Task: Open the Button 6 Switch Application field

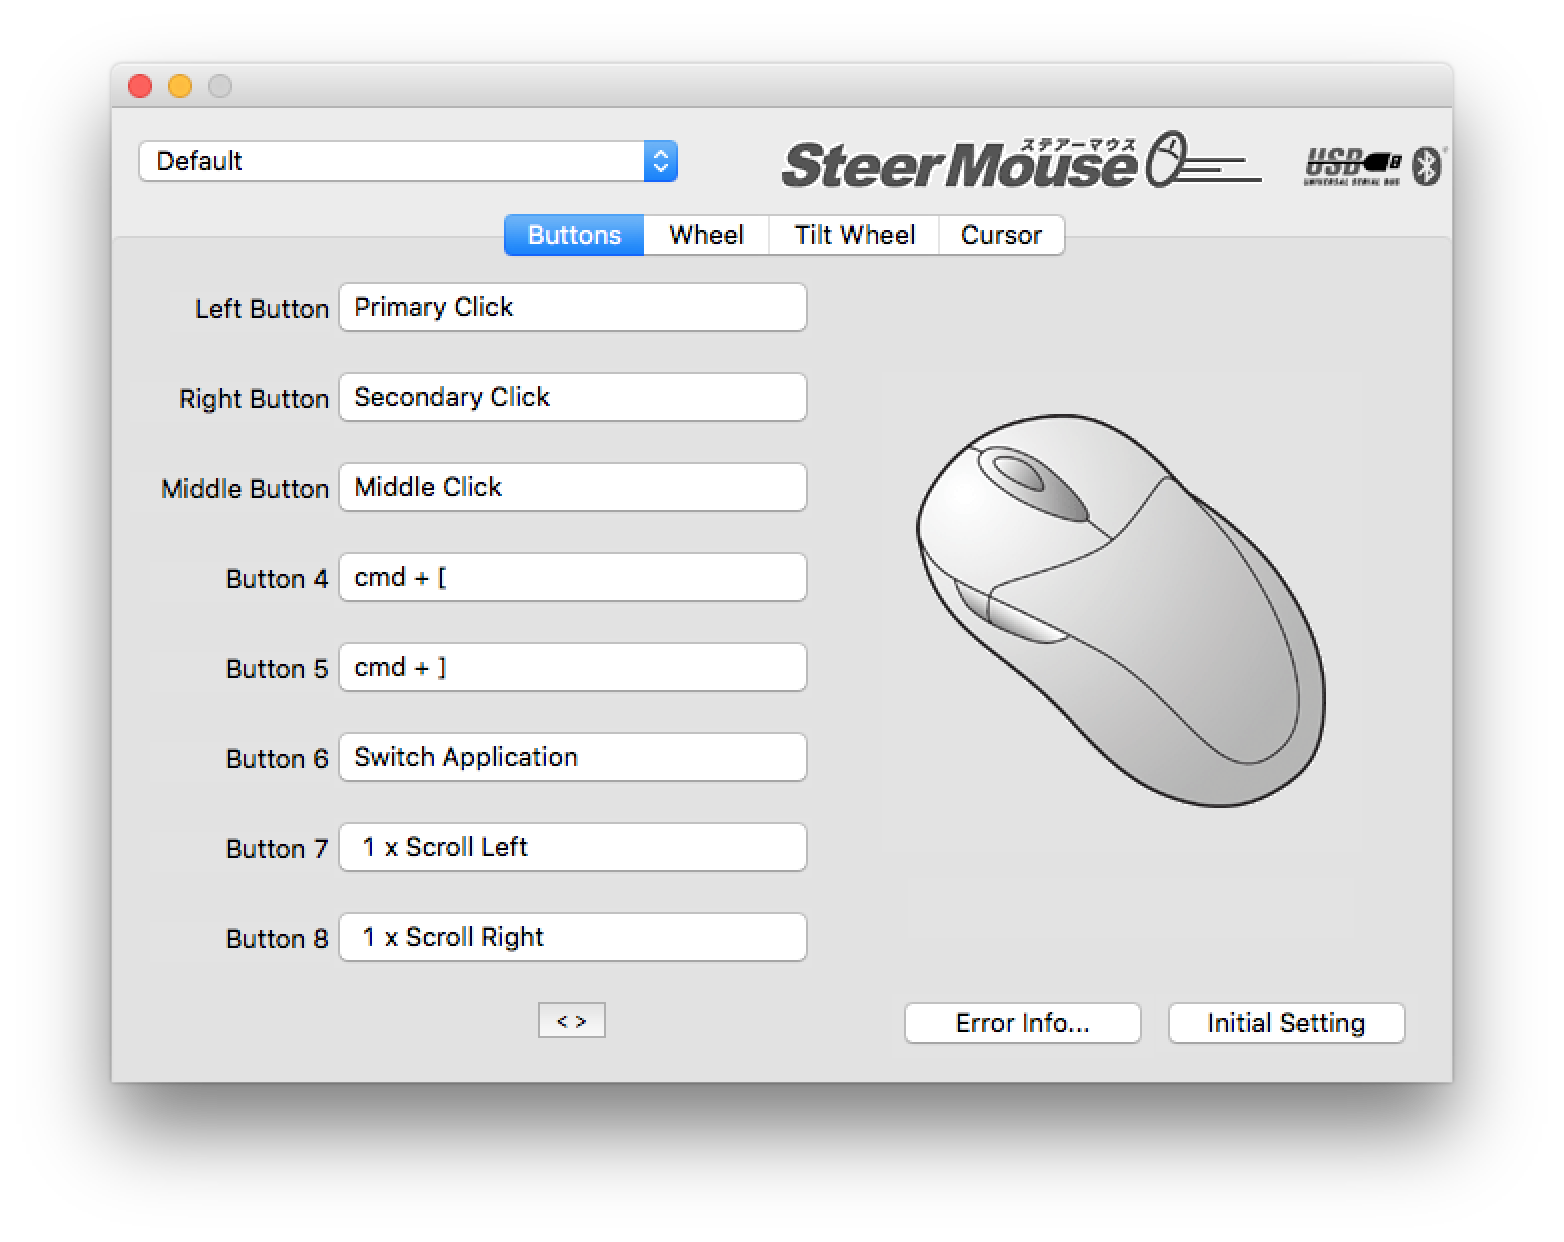Action: pyautogui.click(x=573, y=757)
